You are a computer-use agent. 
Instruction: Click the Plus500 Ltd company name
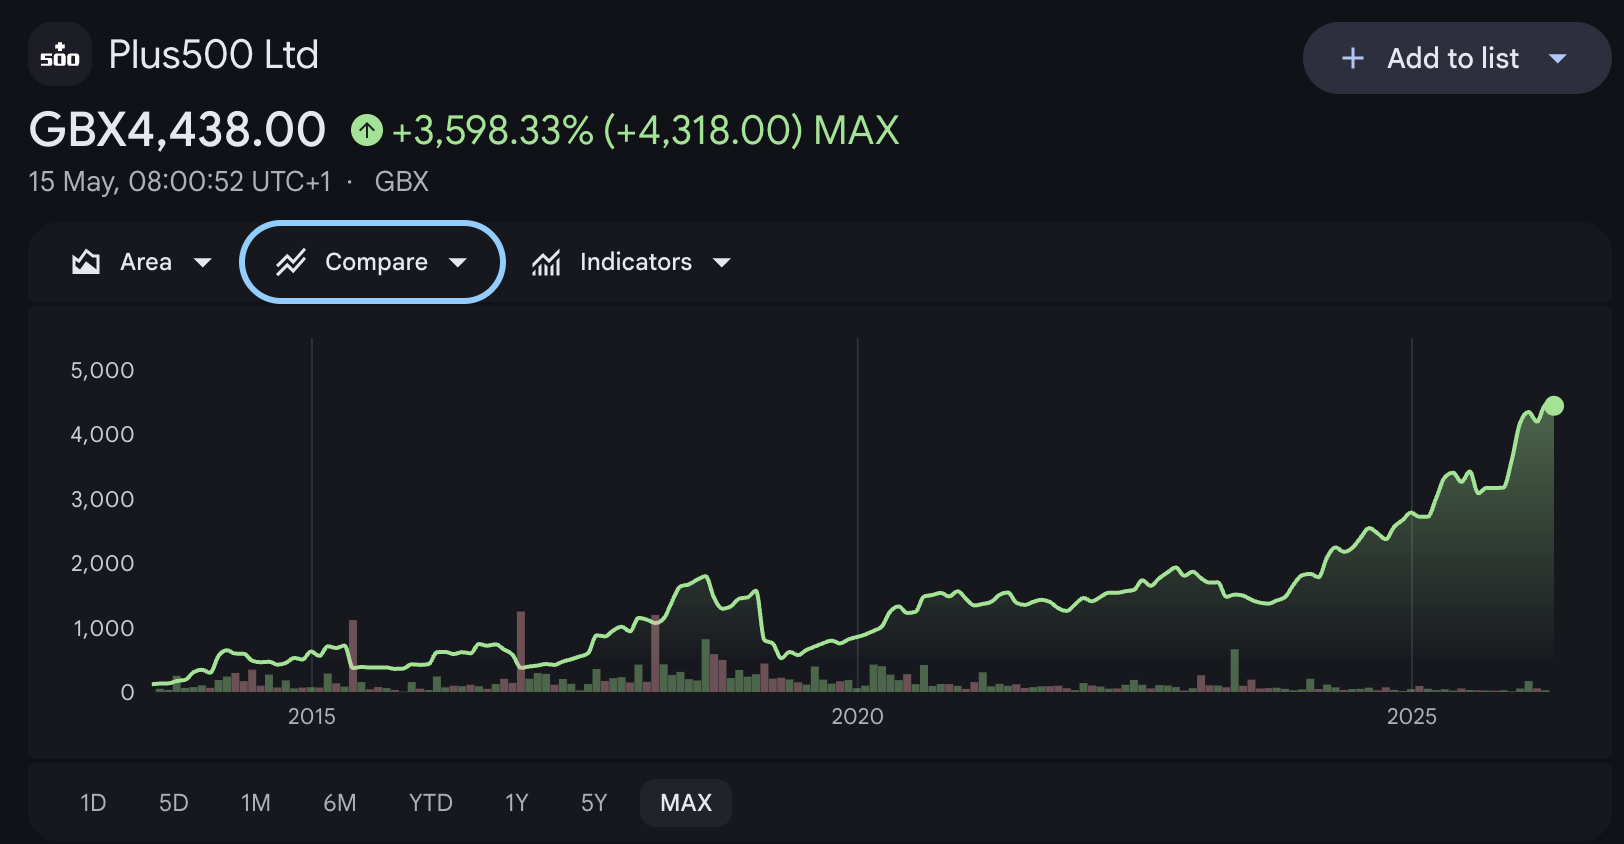point(213,54)
